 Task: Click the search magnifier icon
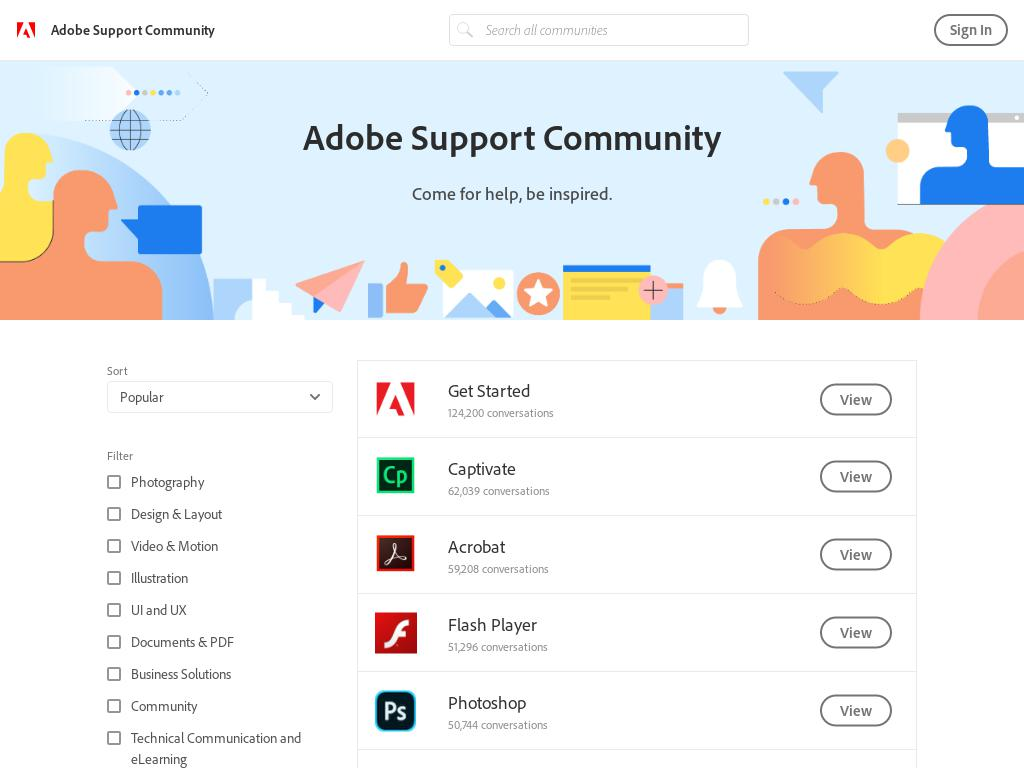coord(465,30)
